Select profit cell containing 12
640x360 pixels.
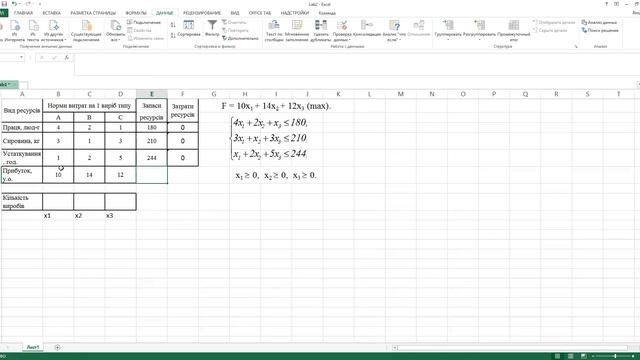120,175
